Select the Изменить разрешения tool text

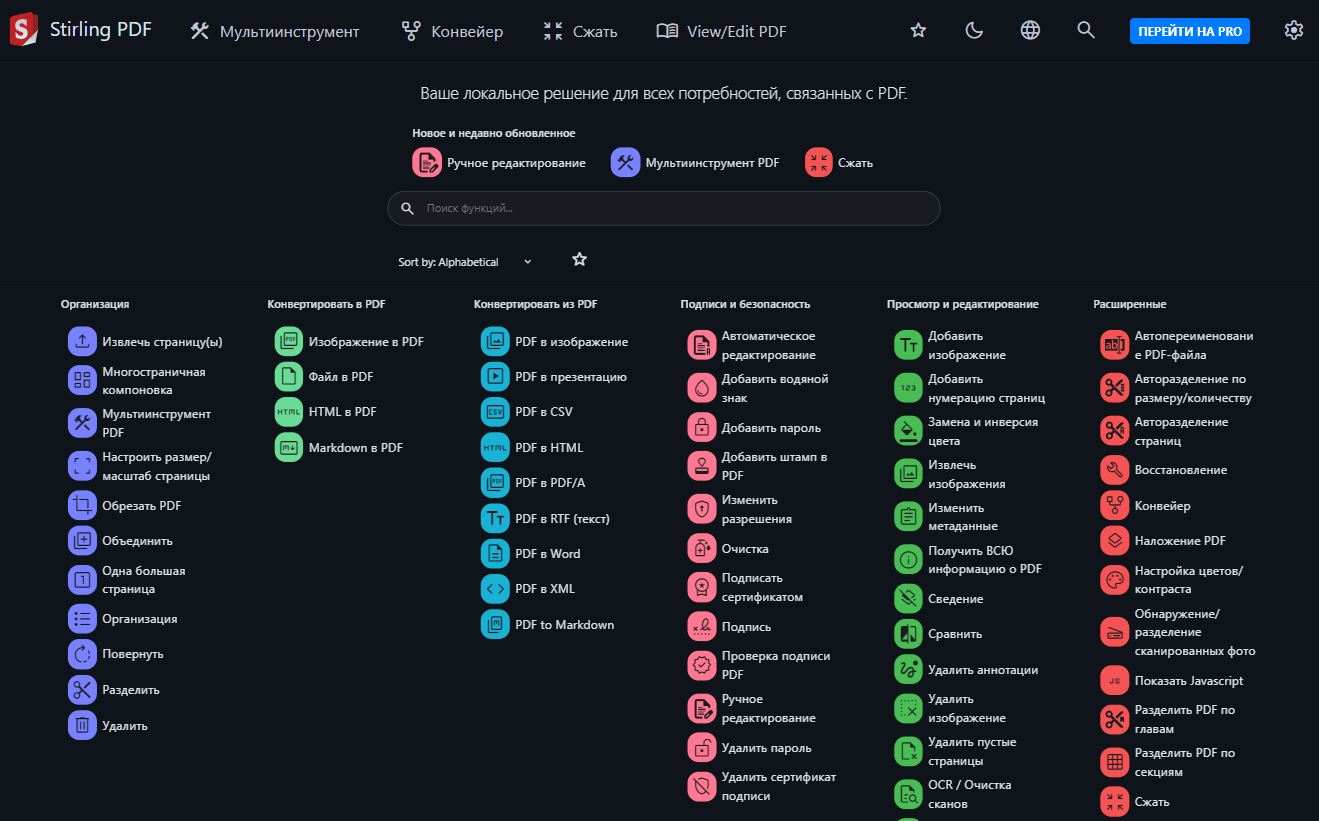[x=757, y=509]
